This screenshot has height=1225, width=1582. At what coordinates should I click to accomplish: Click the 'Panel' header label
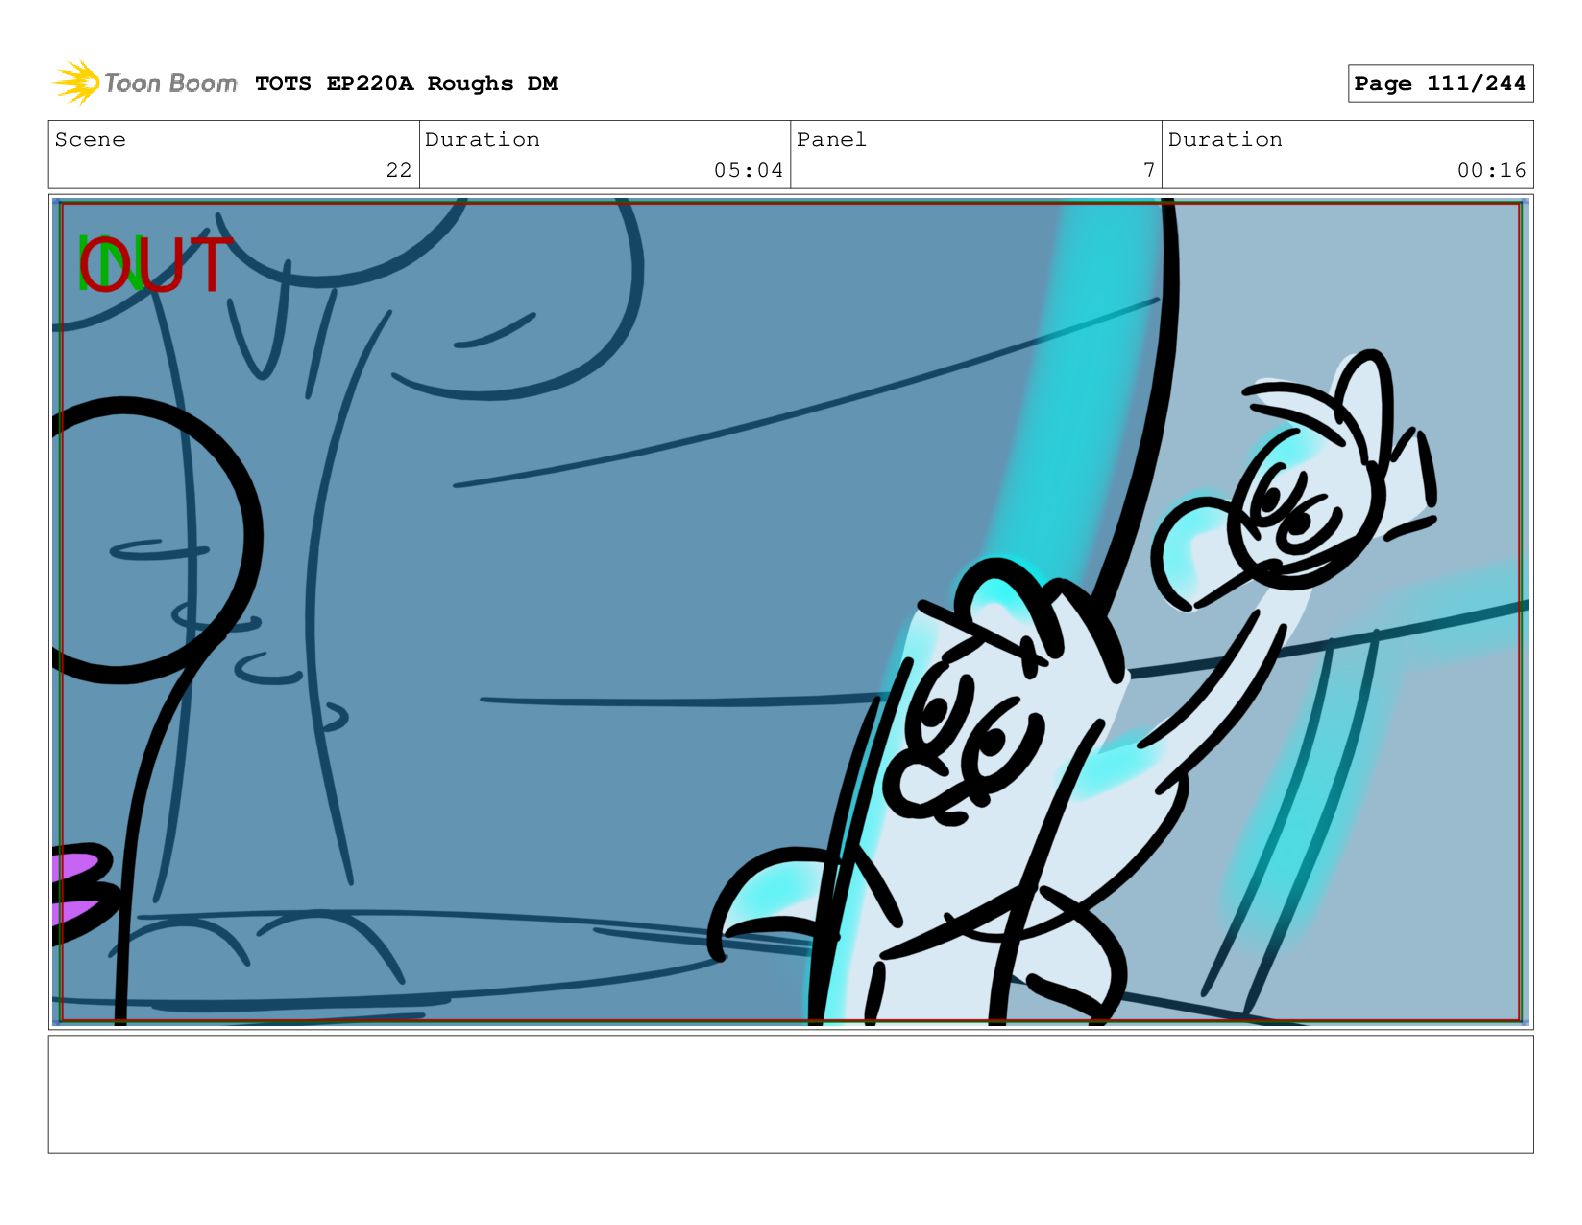[x=831, y=140]
